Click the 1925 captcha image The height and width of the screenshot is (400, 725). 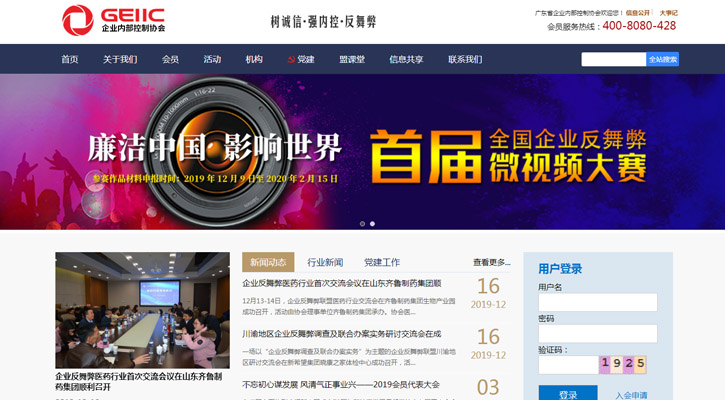pos(622,364)
